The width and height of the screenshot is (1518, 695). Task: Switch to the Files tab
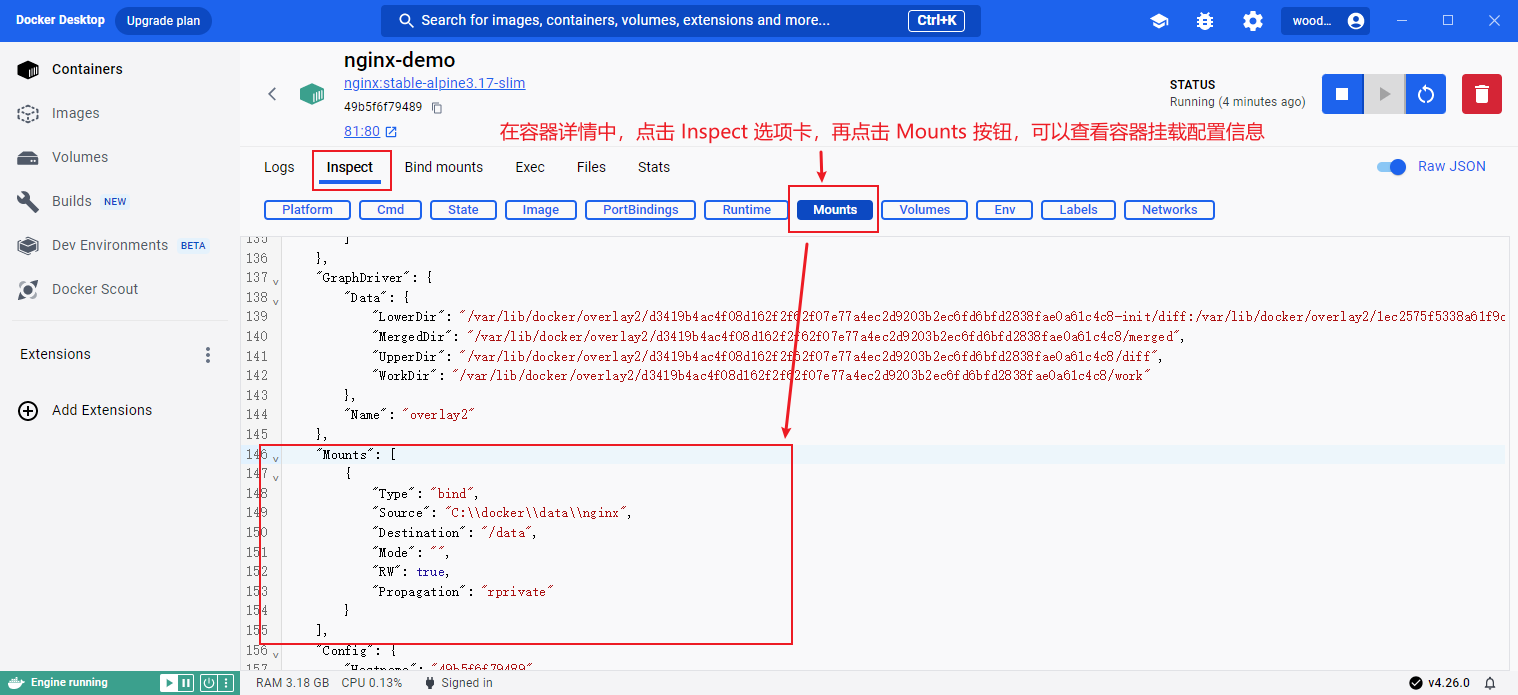(591, 167)
